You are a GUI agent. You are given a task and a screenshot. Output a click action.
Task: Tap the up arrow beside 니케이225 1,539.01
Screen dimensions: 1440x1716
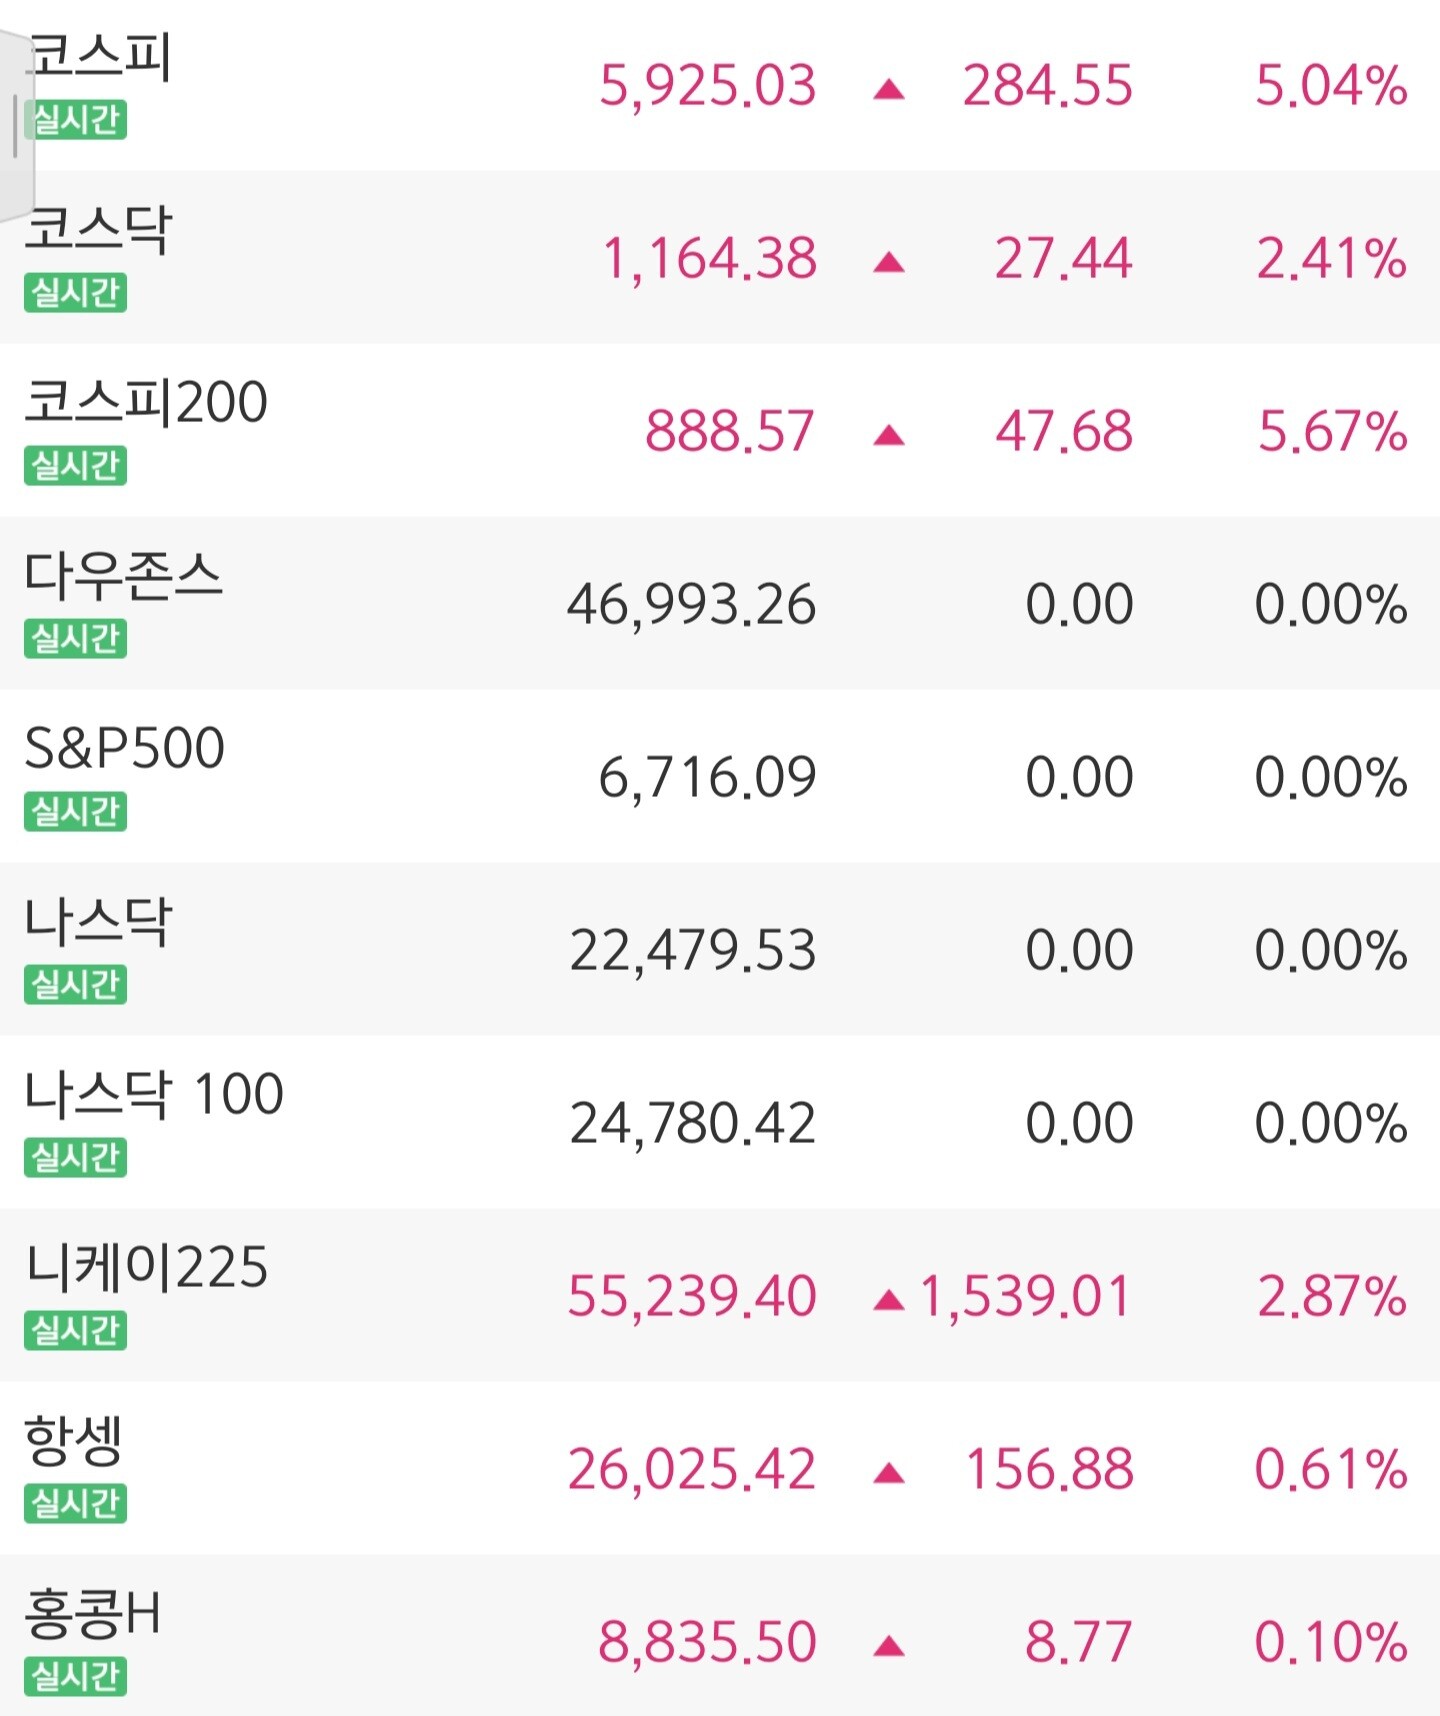888,1300
